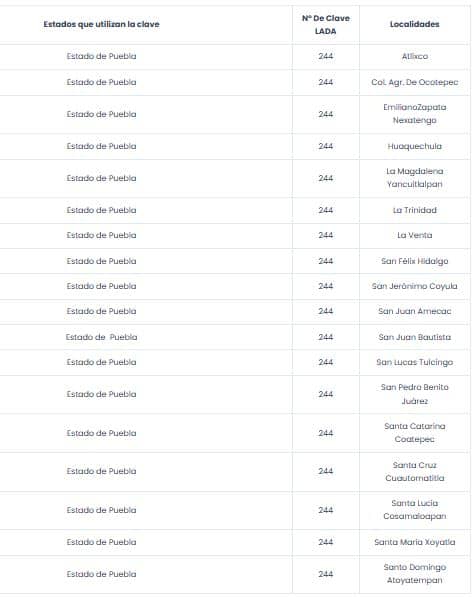Screen dimensions: 473x597
Task: Select the San Juan Amecac cell
Action: click(415, 311)
